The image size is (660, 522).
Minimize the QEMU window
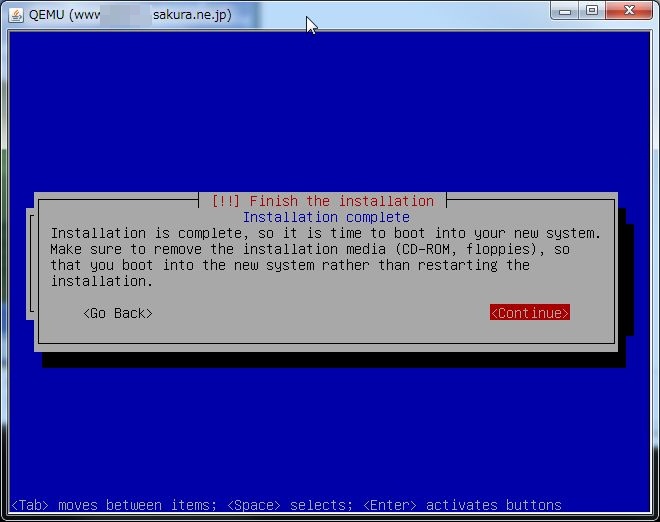pyautogui.click(x=564, y=11)
